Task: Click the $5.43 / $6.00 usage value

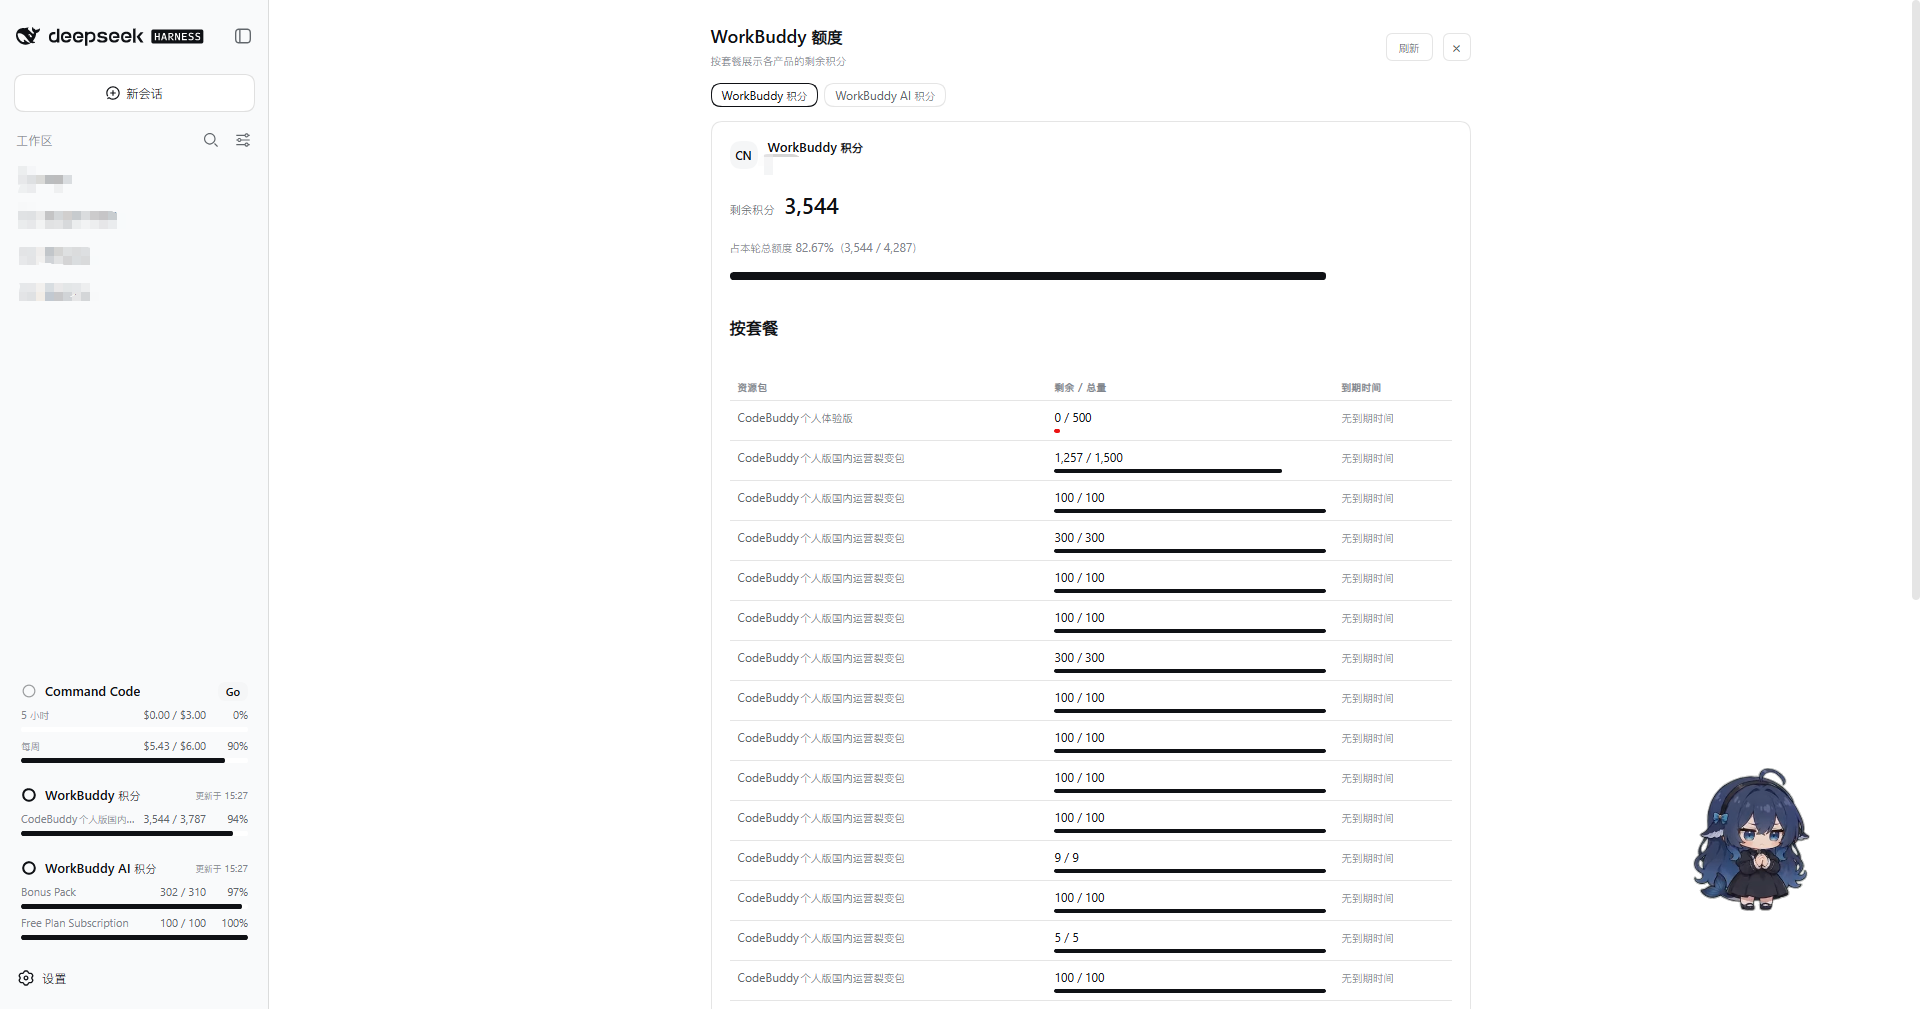Action: point(175,747)
